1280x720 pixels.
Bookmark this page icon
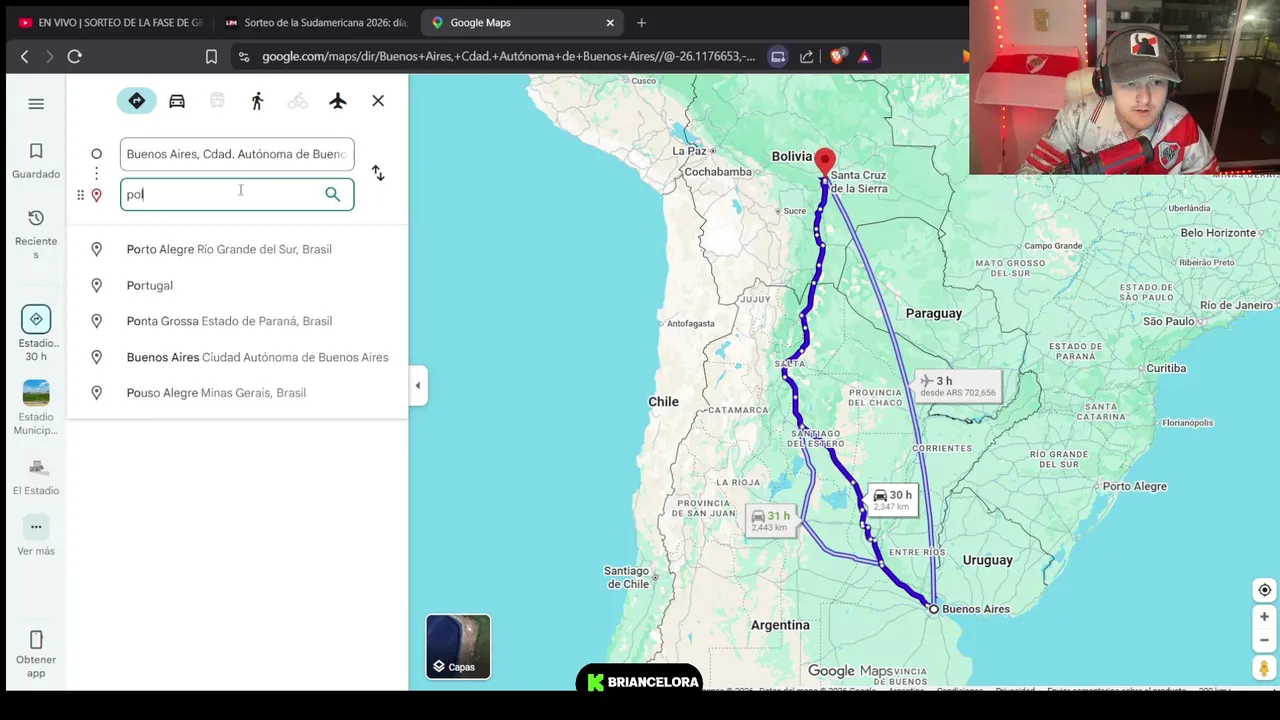pyautogui.click(x=211, y=57)
